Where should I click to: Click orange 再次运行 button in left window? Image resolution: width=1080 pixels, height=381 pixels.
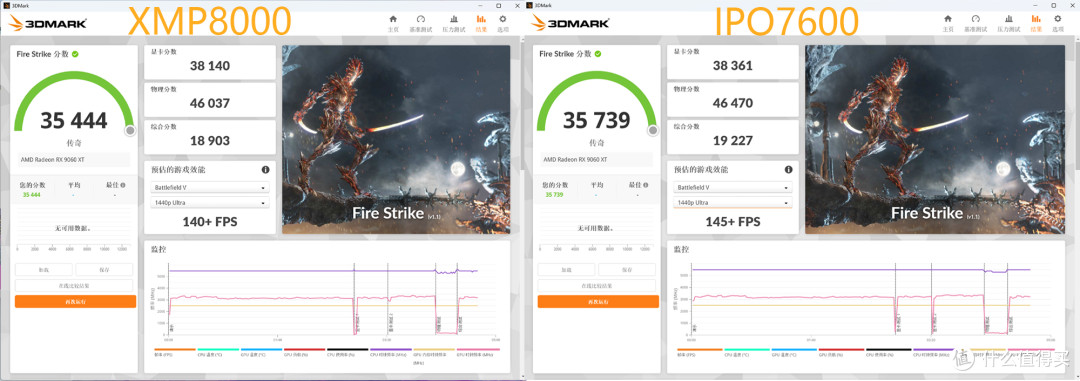75,302
